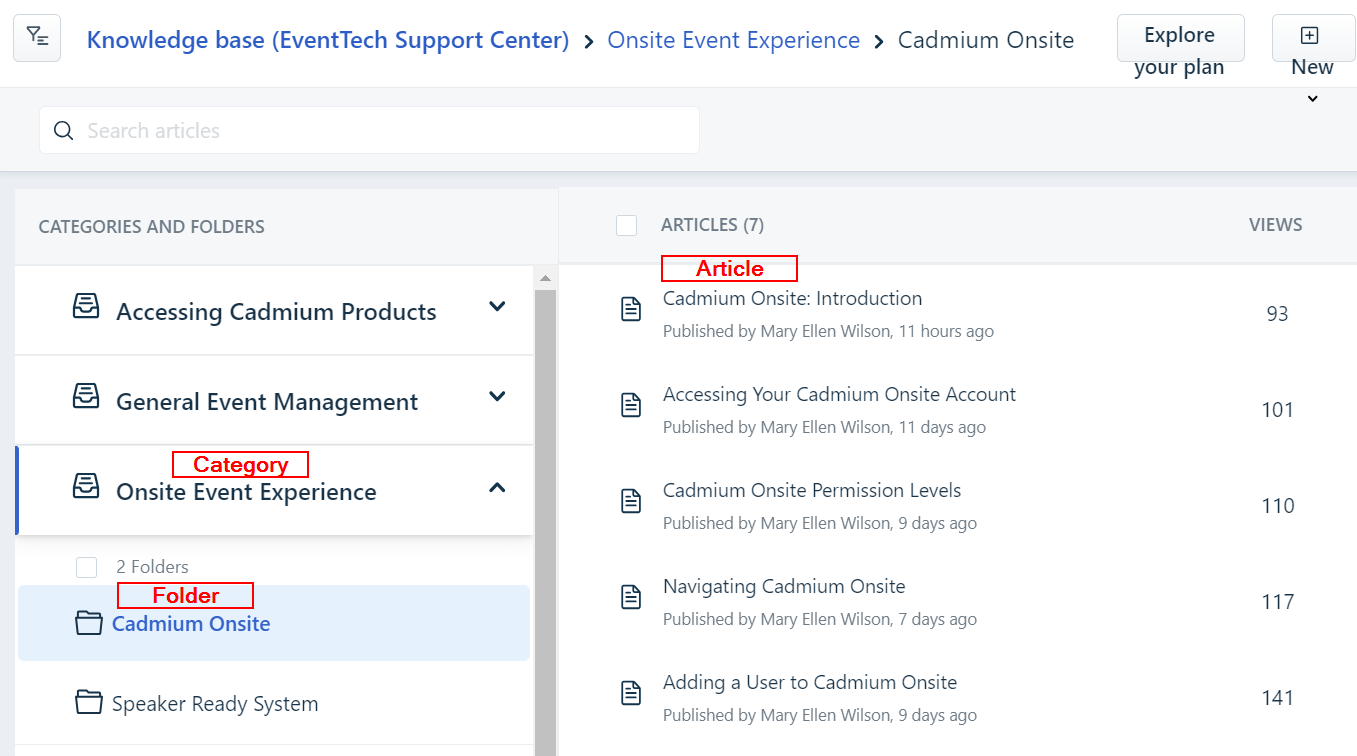Click the plus icon above New

(1309, 36)
